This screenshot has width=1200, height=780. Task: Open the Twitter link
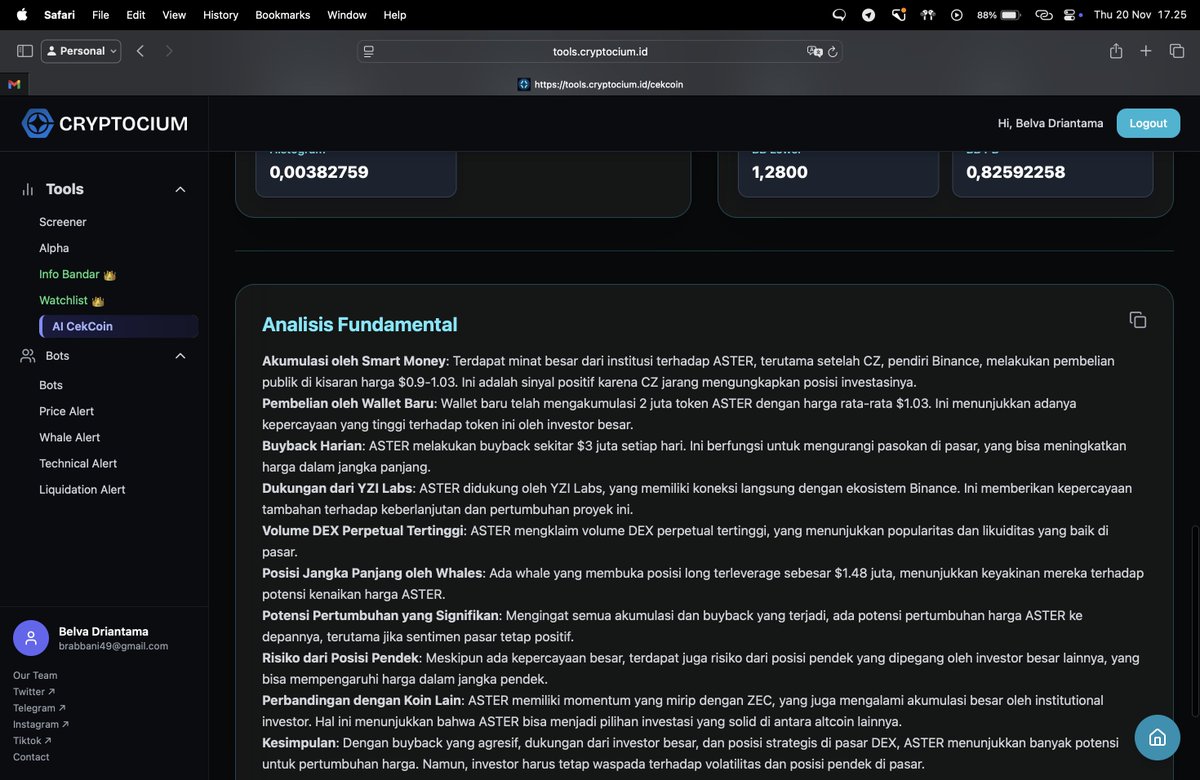[34, 691]
